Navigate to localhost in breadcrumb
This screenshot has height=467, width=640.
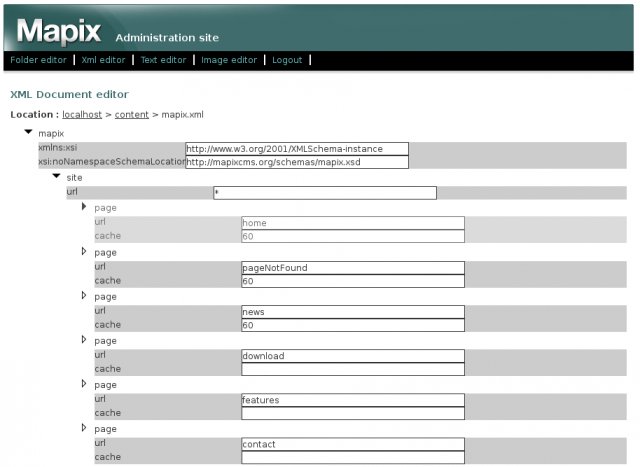pos(82,115)
